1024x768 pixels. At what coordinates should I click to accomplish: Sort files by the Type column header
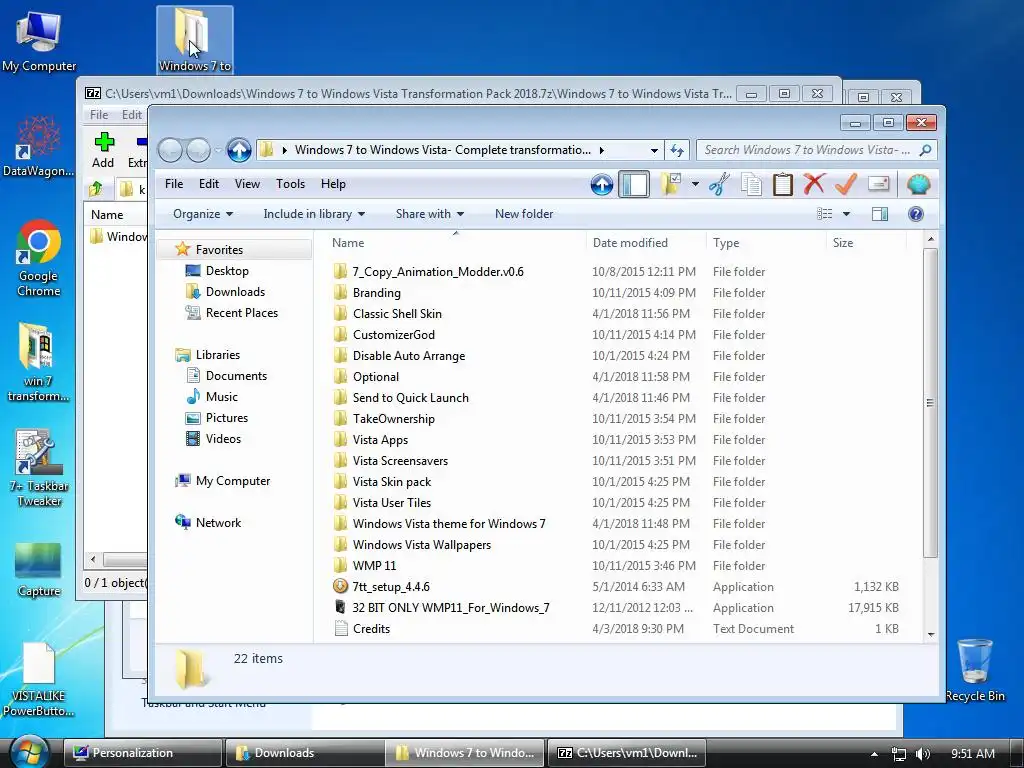coord(767,243)
